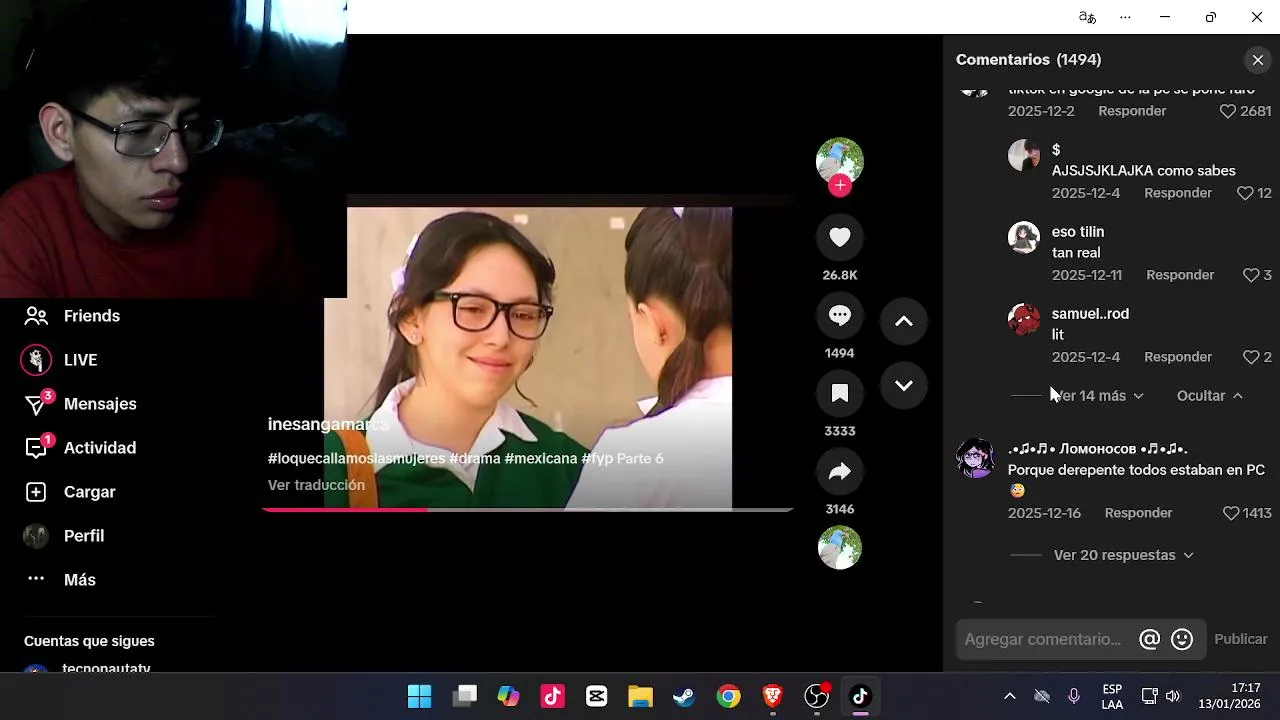This screenshot has width=1280, height=720.
Task: Open Cargar in the sidebar
Action: 70,492
